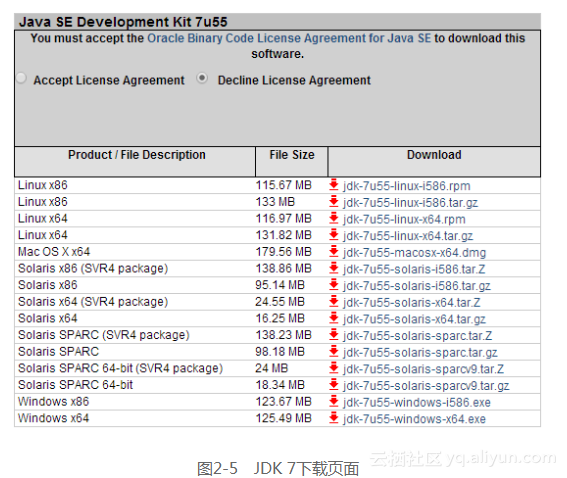Open the jdk-7u55-windows-i586.exe download link

[x=417, y=402]
